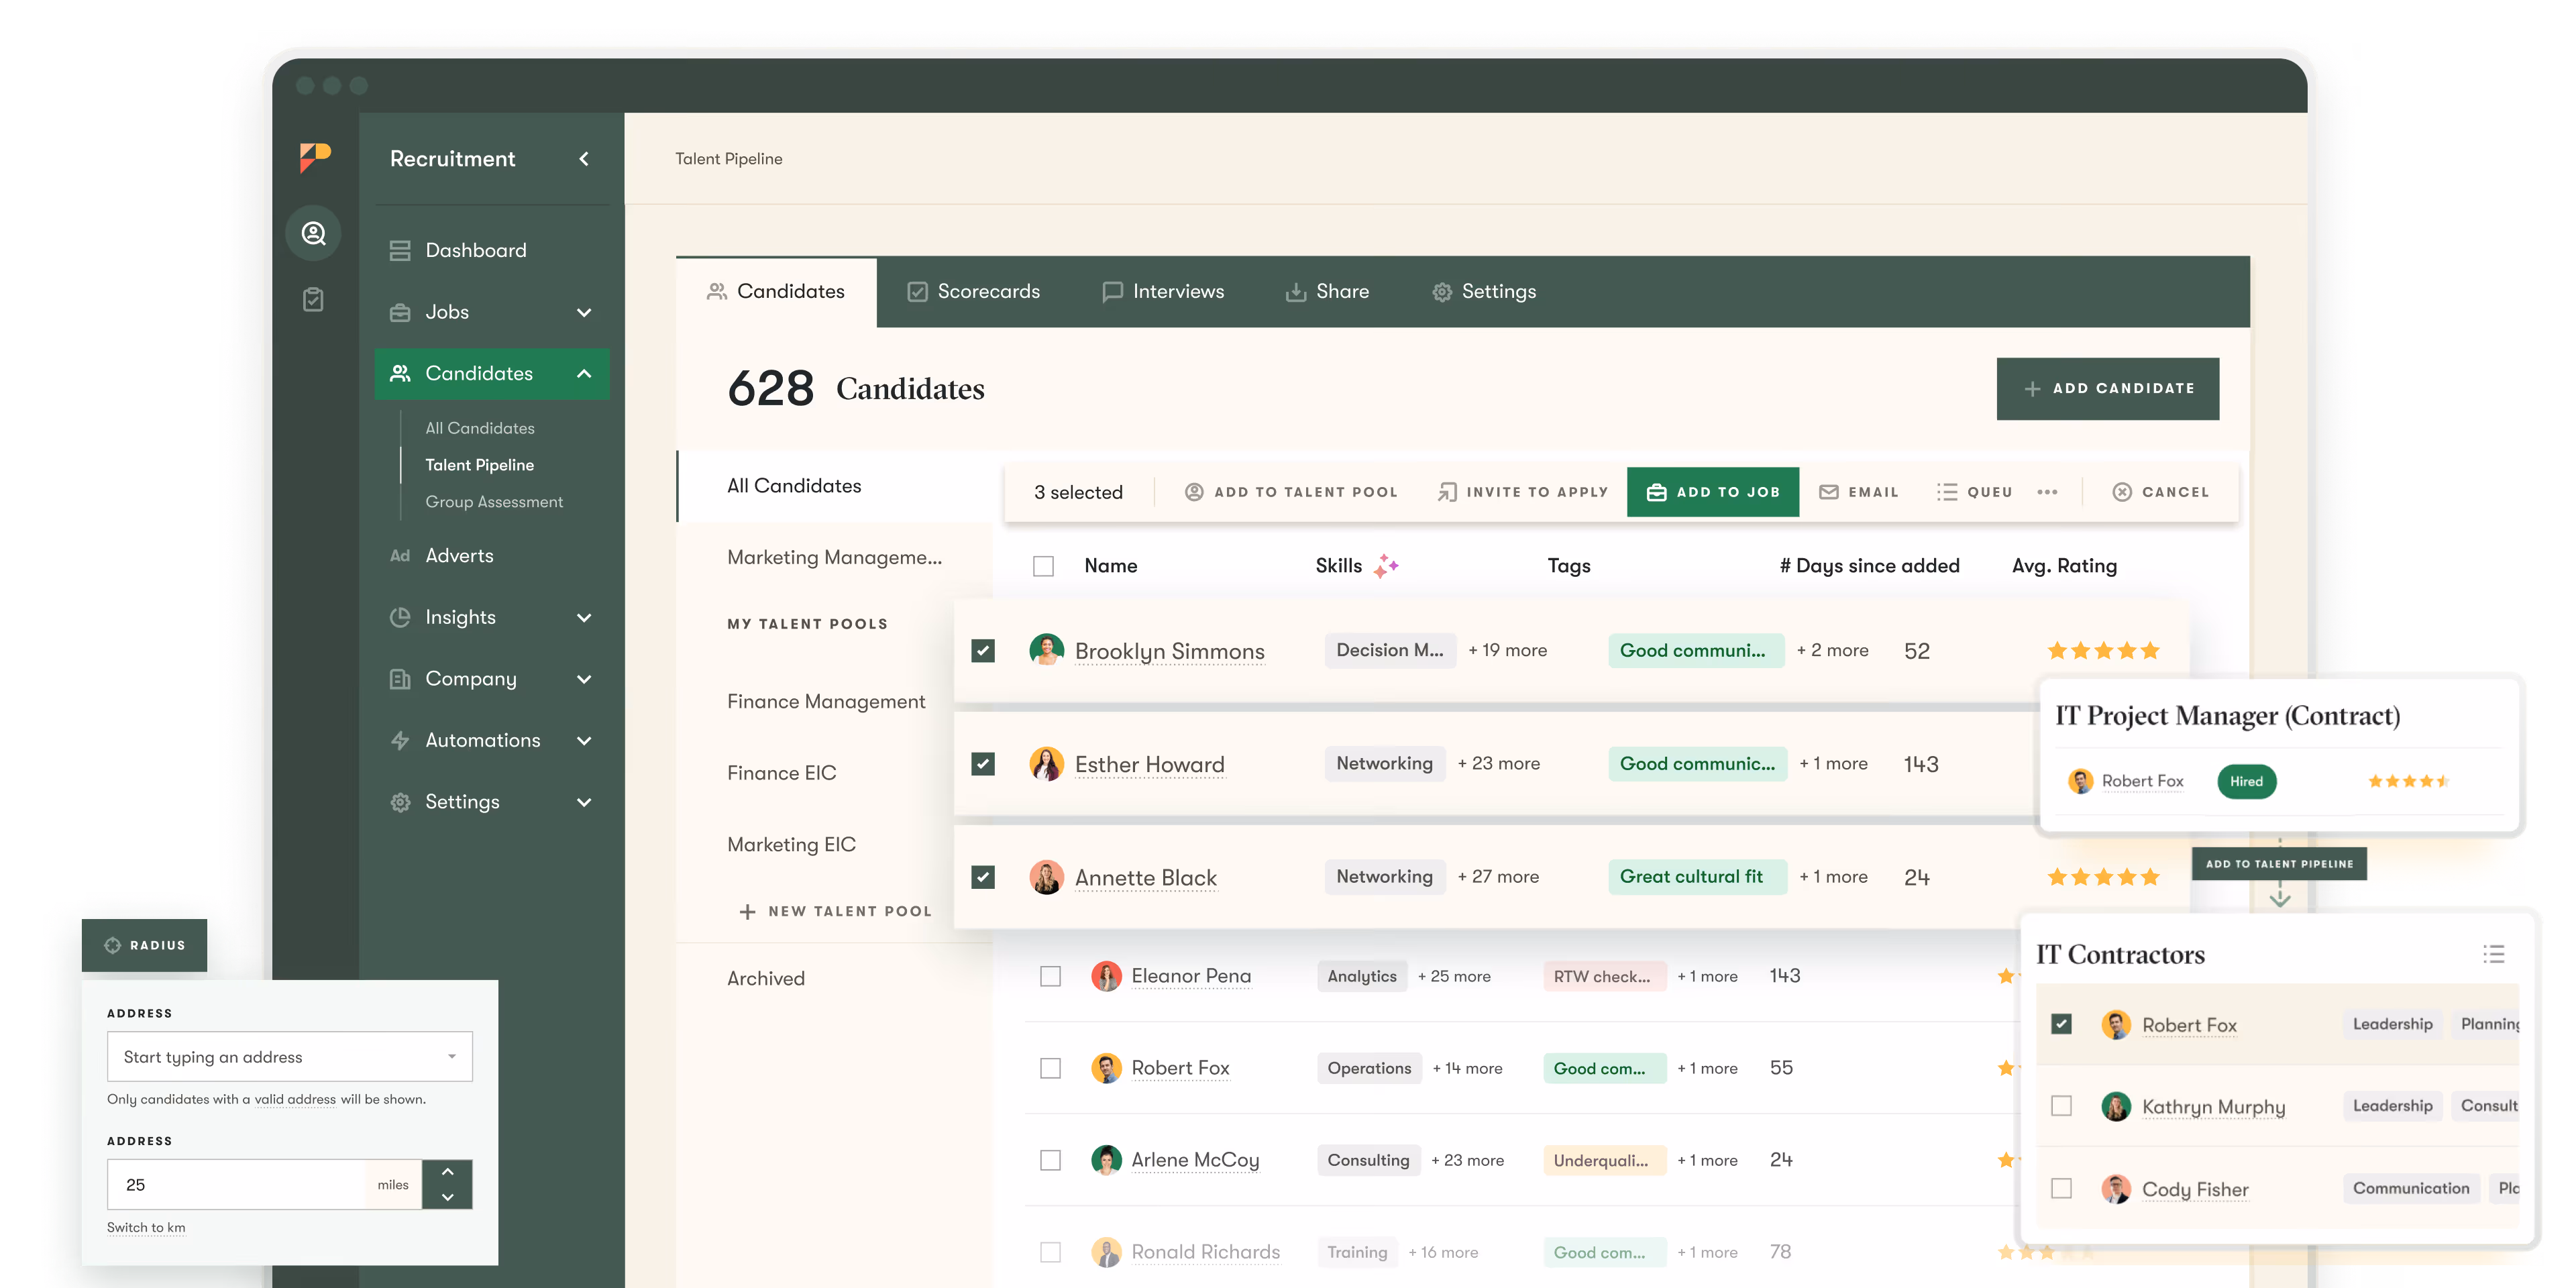Click the Add to Job button
The image size is (2576, 1288).
(x=1712, y=492)
